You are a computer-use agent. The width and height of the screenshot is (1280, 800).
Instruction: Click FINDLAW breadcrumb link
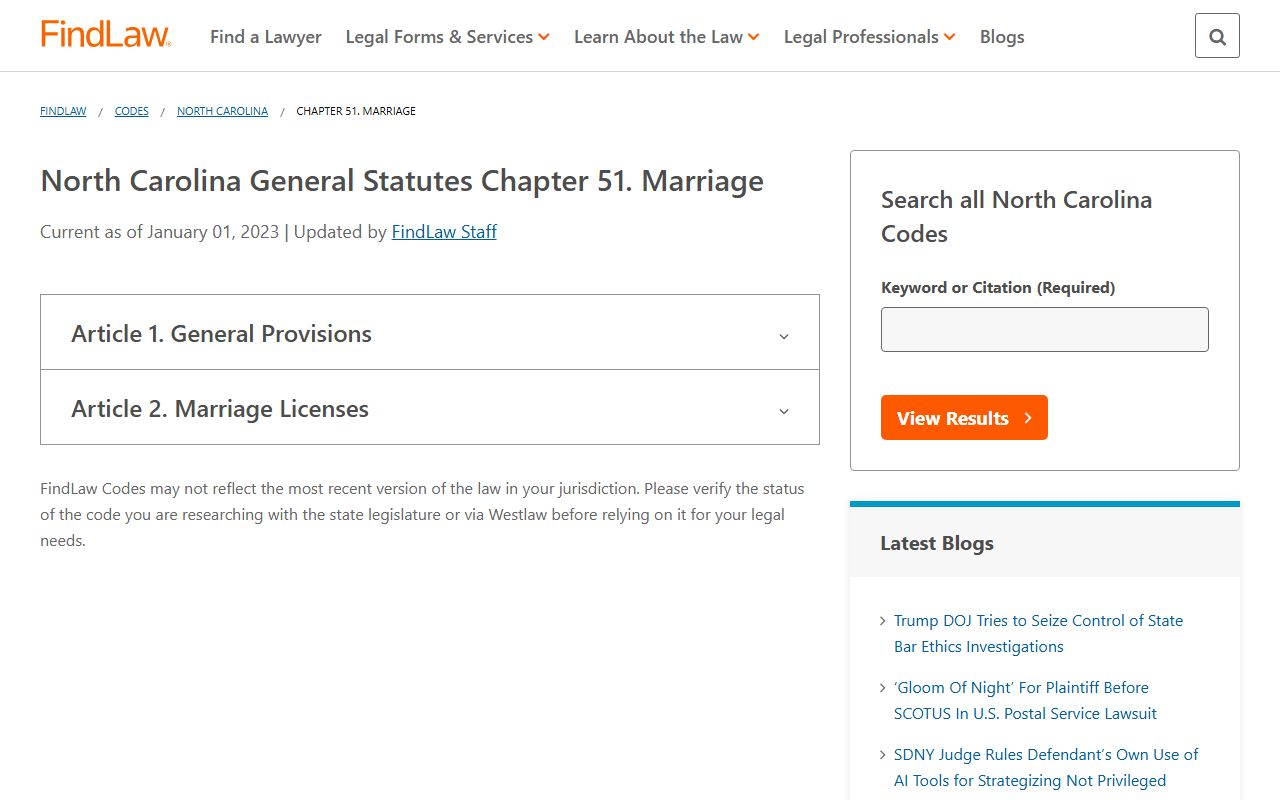[x=63, y=111]
